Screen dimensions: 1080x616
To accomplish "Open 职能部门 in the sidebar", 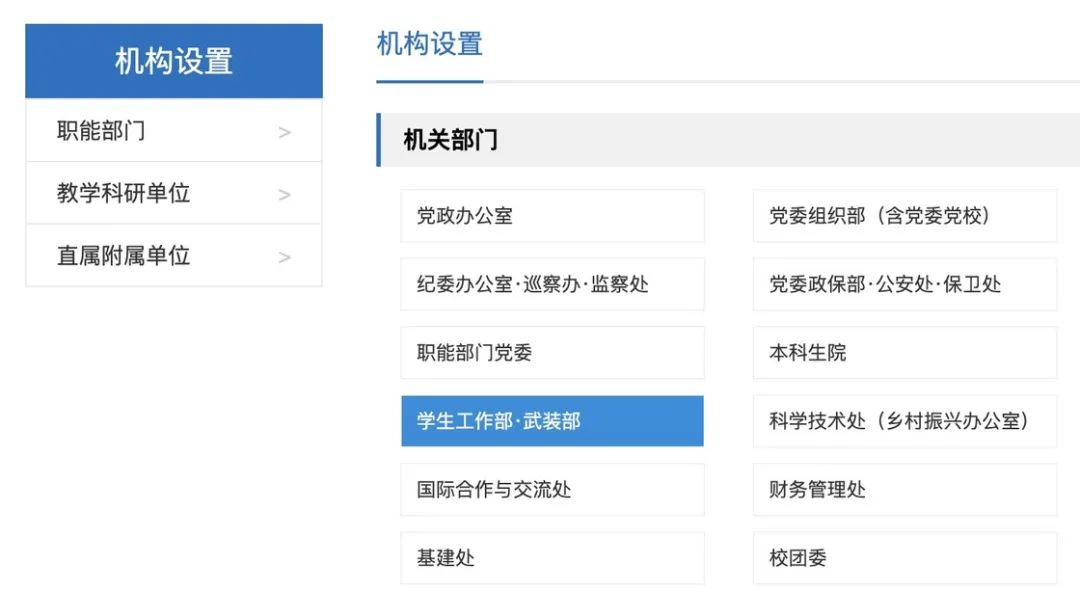I will point(101,131).
